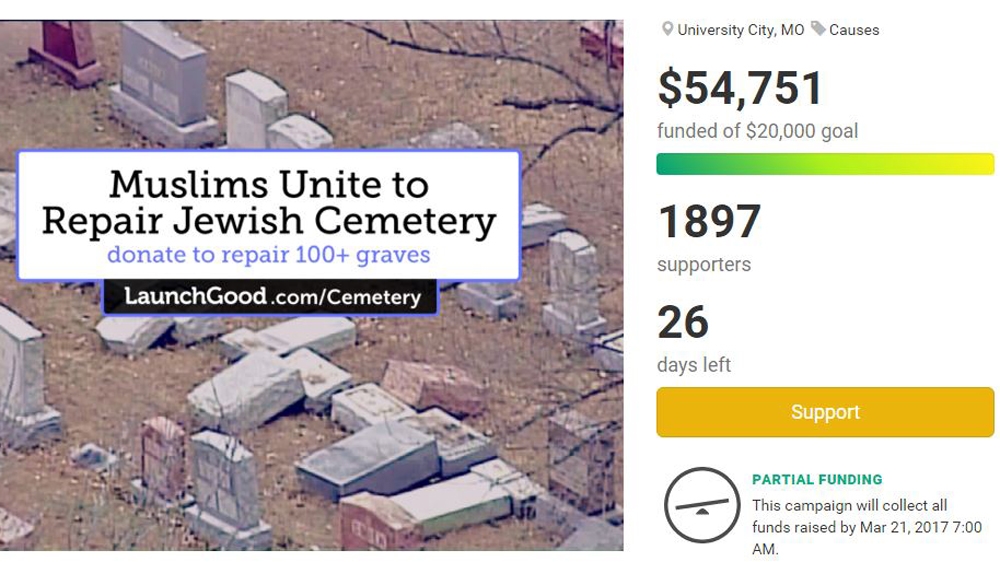Click the LaunchGood.com/Cemetery black label
Viewport: 1000px width, 562px height.
coord(270,297)
